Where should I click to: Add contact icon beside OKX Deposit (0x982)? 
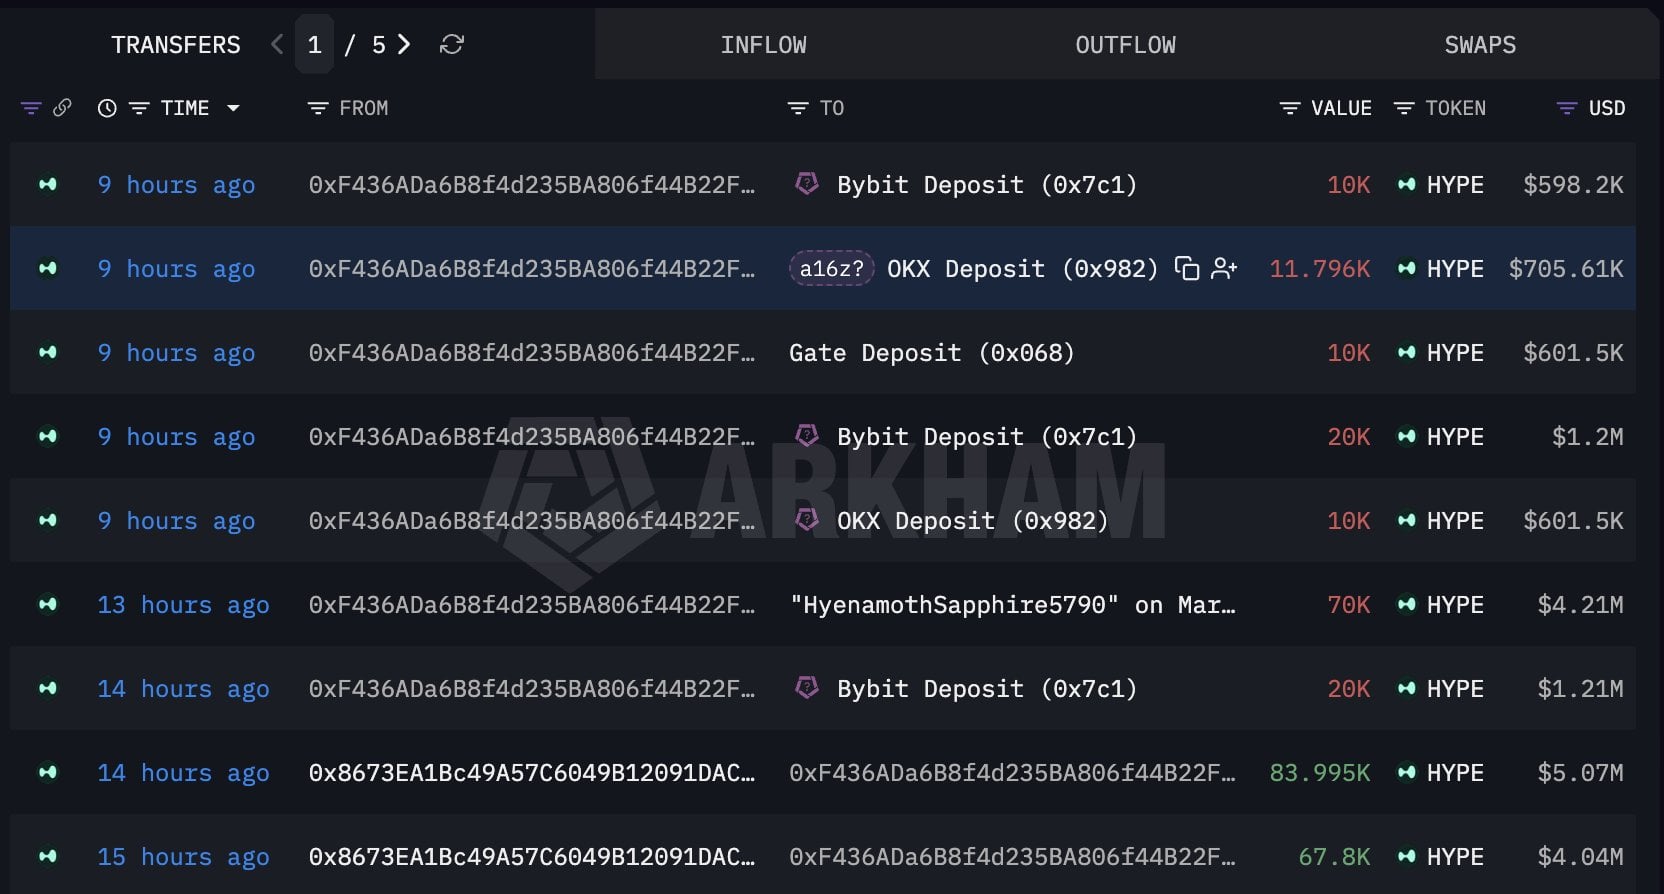pyautogui.click(x=1224, y=269)
